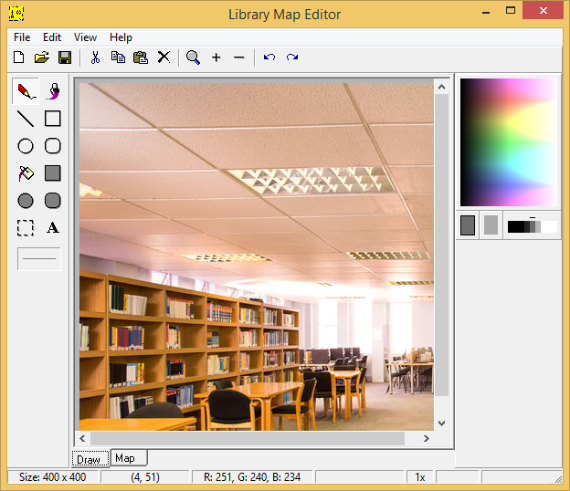Activate the dashed Selection tool
This screenshot has width=570, height=491.
click(x=25, y=228)
